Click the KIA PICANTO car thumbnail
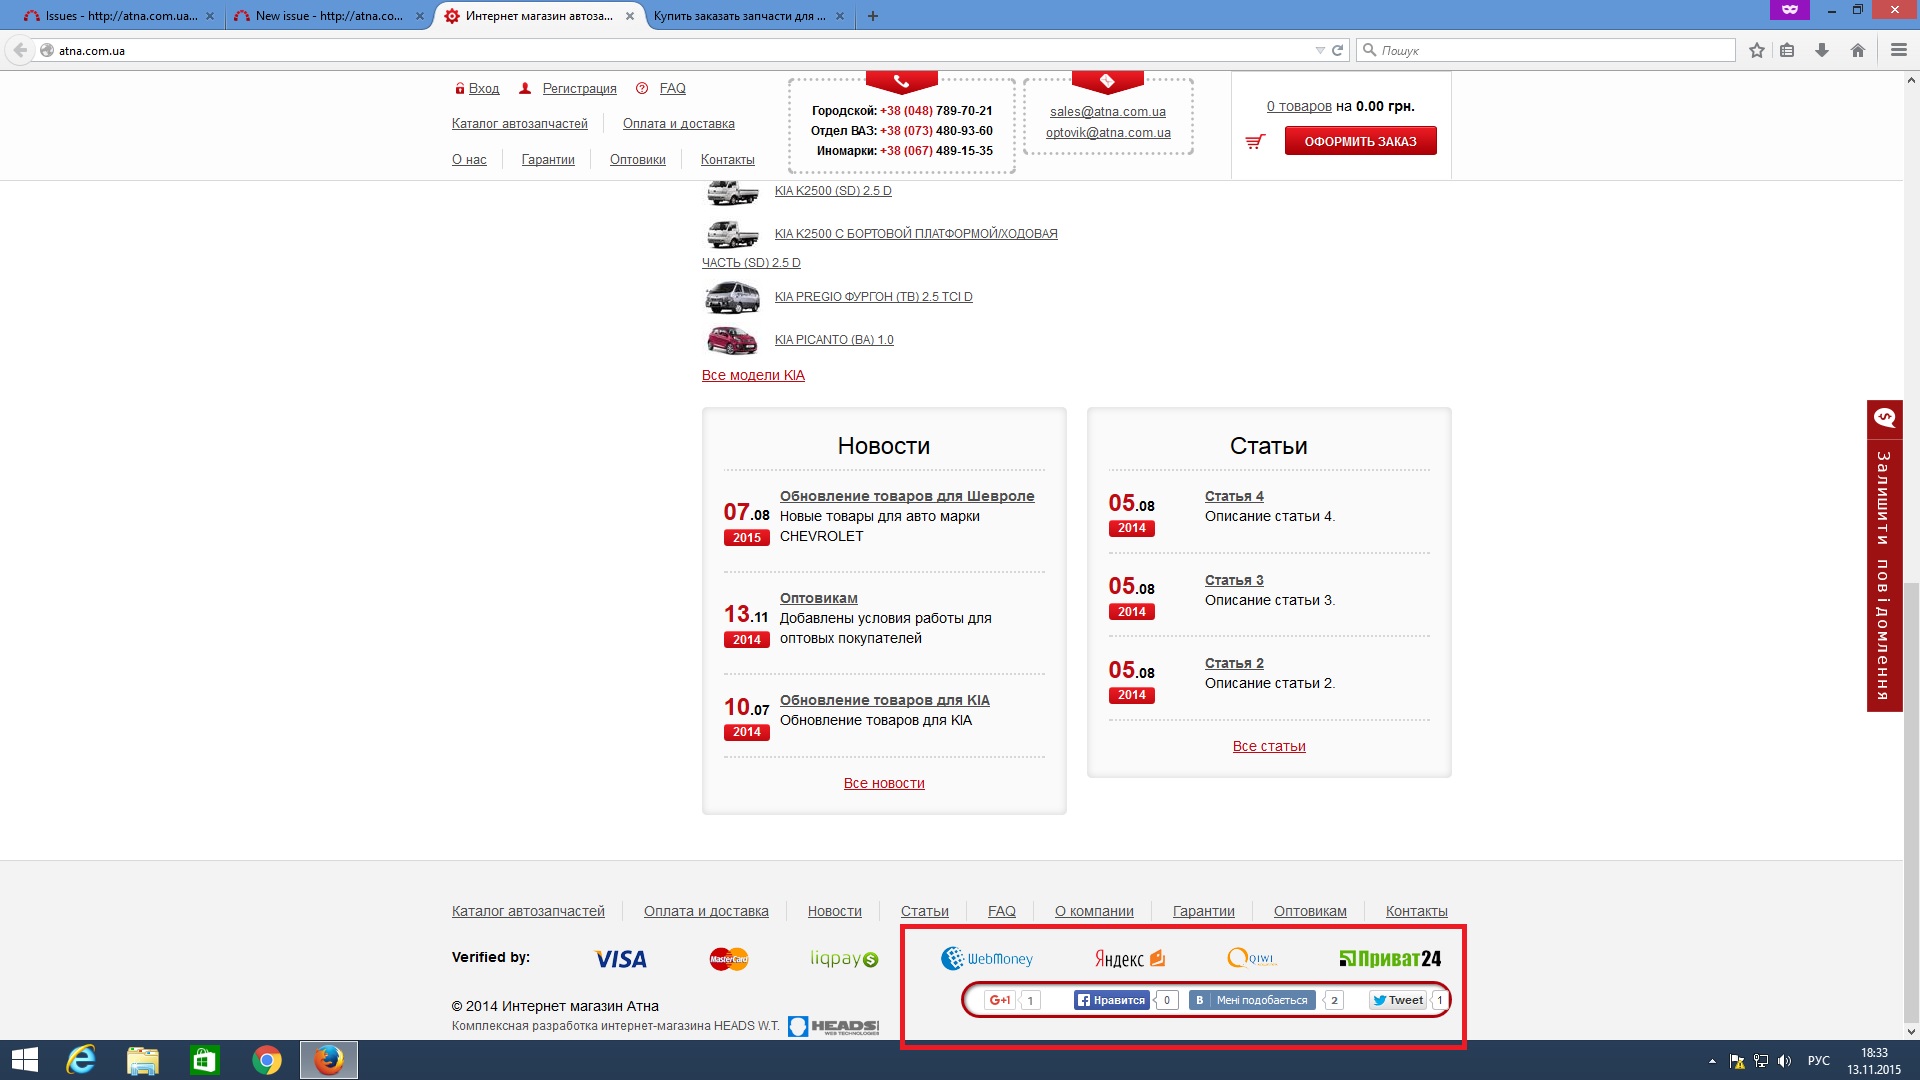The height and width of the screenshot is (1080, 1920). (732, 340)
